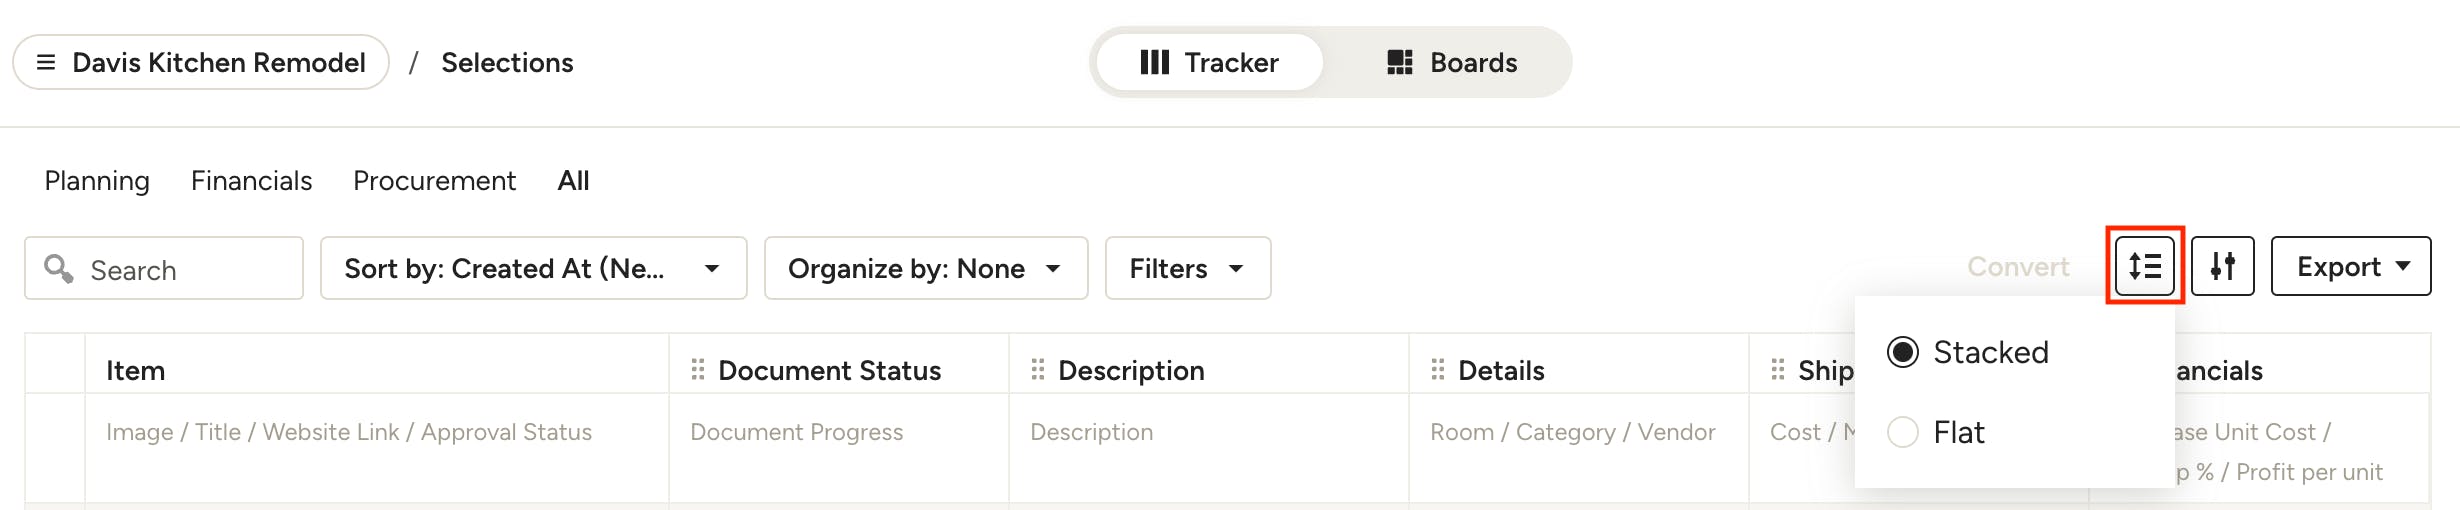This screenshot has width=2460, height=510.
Task: Click the Boards view grid icon
Action: click(x=1400, y=62)
